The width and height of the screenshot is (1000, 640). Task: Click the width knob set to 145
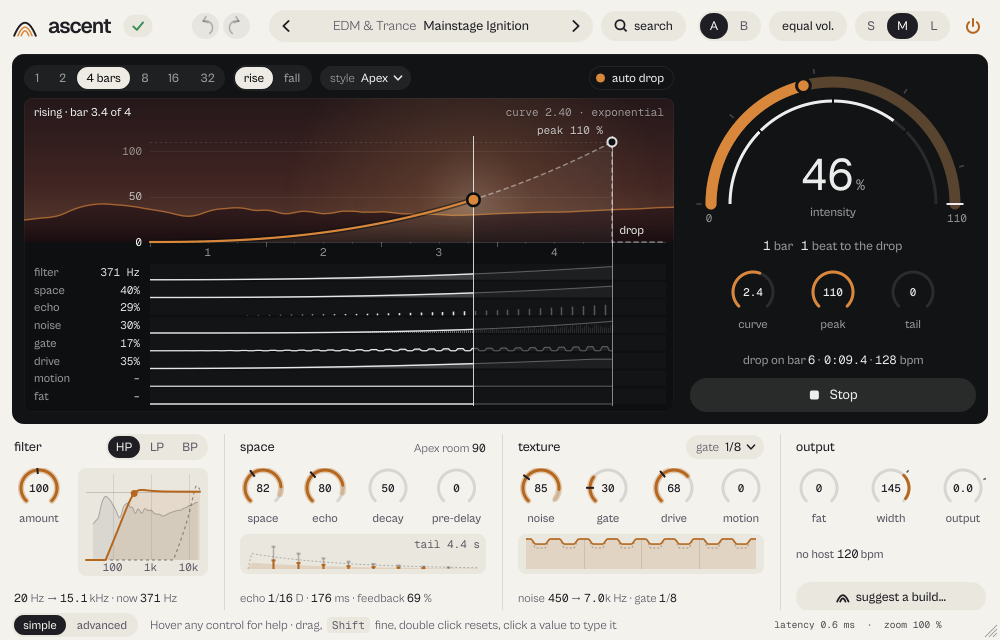(x=890, y=488)
